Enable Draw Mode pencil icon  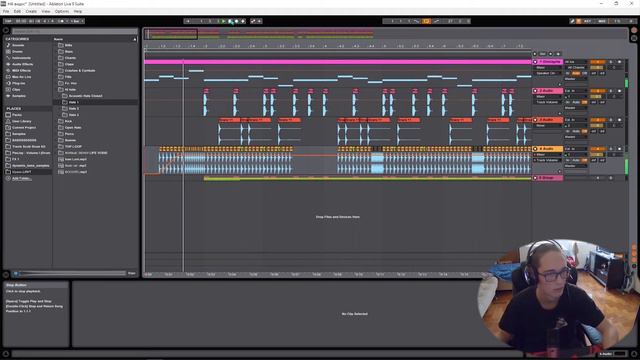point(572,21)
